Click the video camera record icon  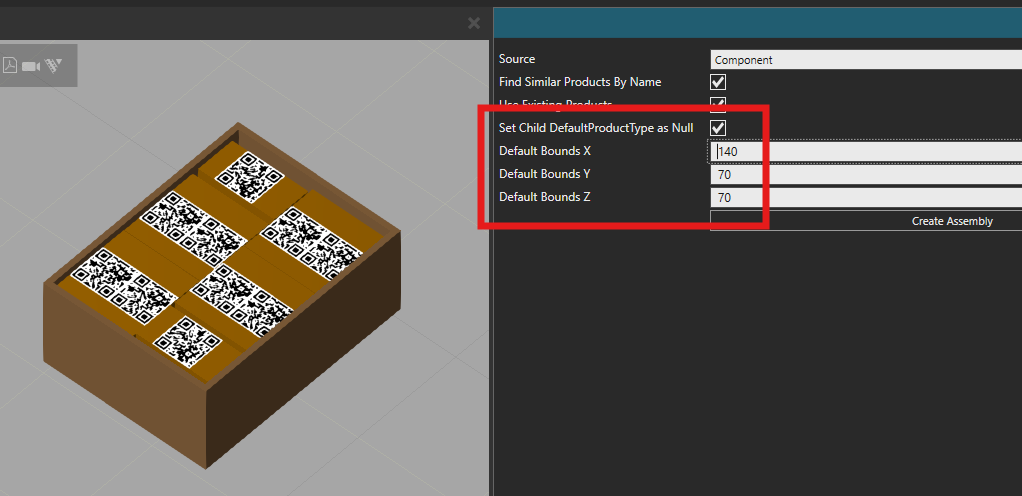(x=31, y=65)
